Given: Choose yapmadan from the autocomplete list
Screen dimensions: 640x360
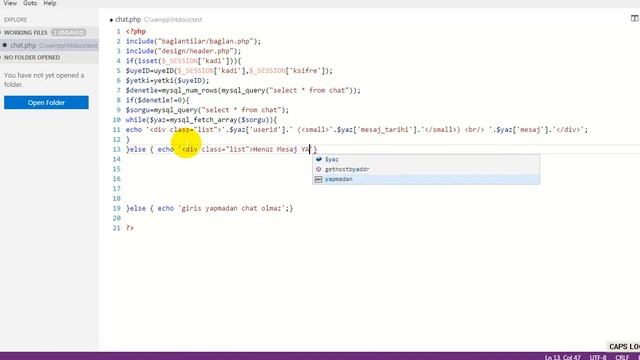Looking at the screenshot, I should [426, 179].
